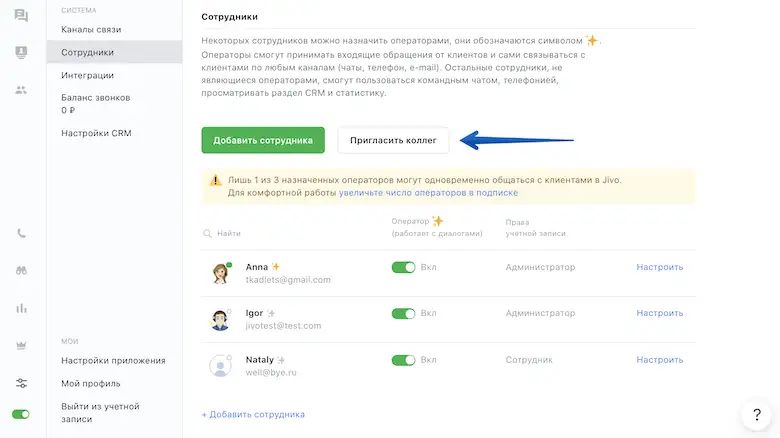The image size is (780, 438).
Task: Open the settings sliders icon
Action: click(21, 383)
